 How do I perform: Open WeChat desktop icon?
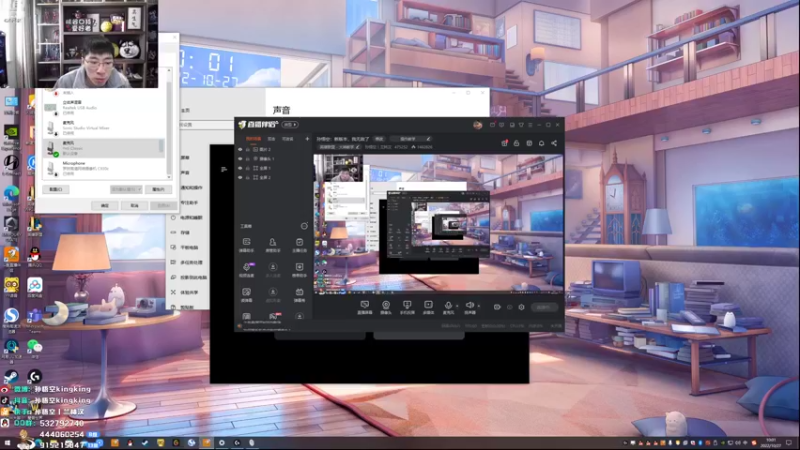[34, 347]
